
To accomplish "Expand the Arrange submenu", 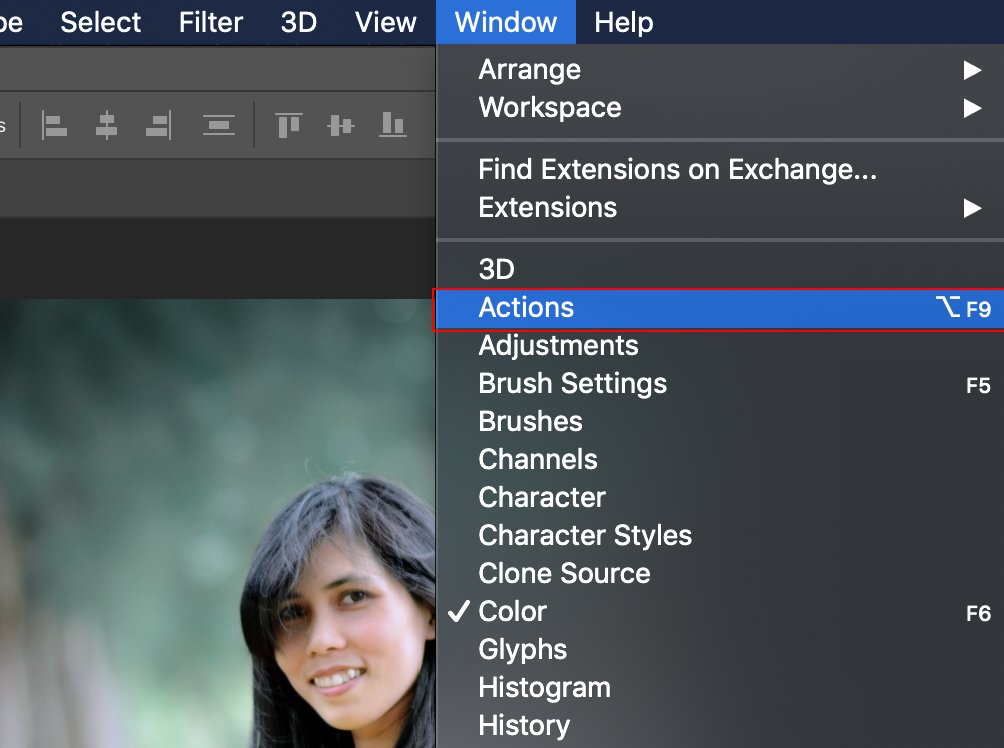I will [529, 69].
